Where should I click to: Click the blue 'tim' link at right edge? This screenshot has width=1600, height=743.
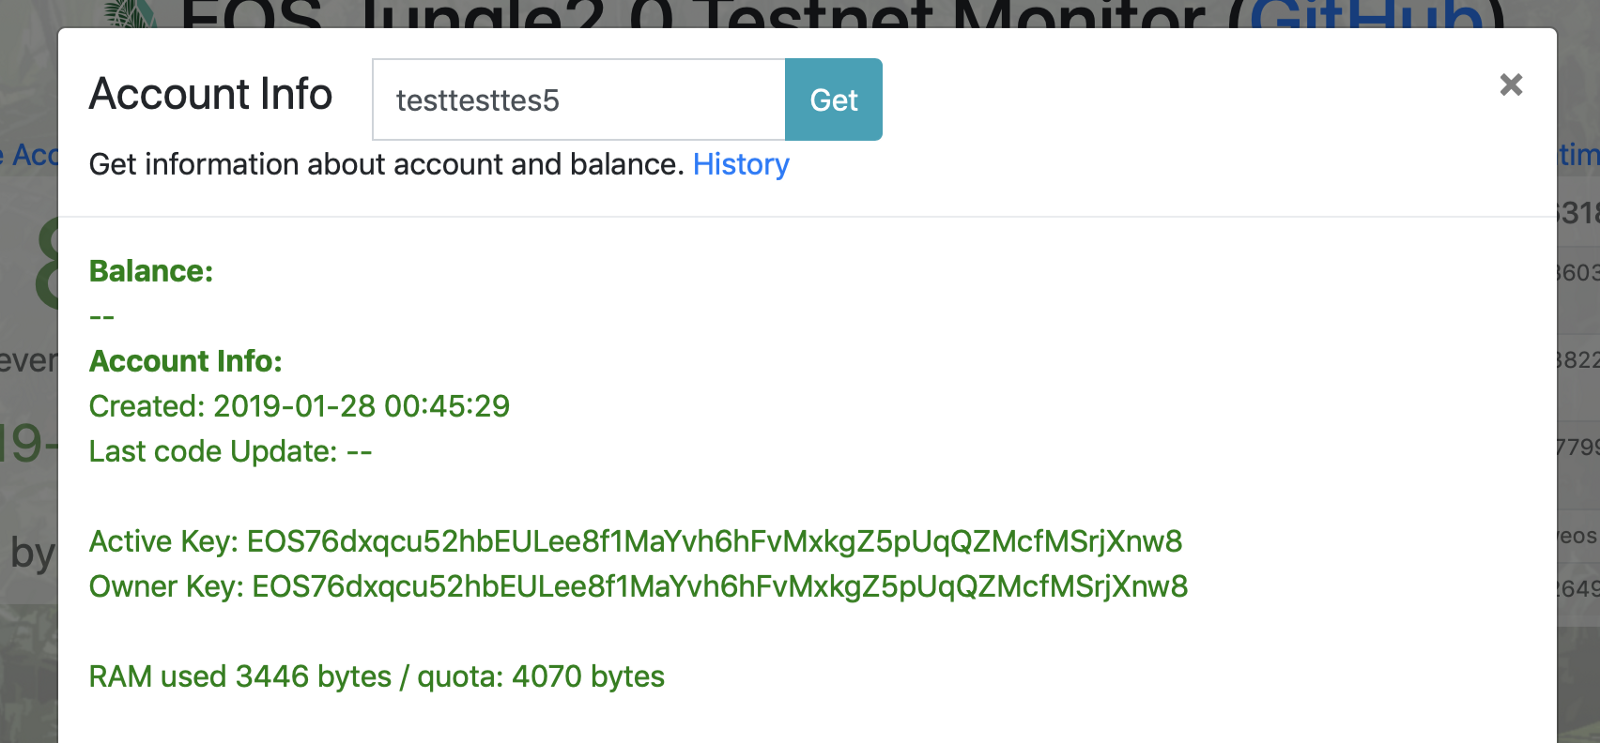(1579, 155)
